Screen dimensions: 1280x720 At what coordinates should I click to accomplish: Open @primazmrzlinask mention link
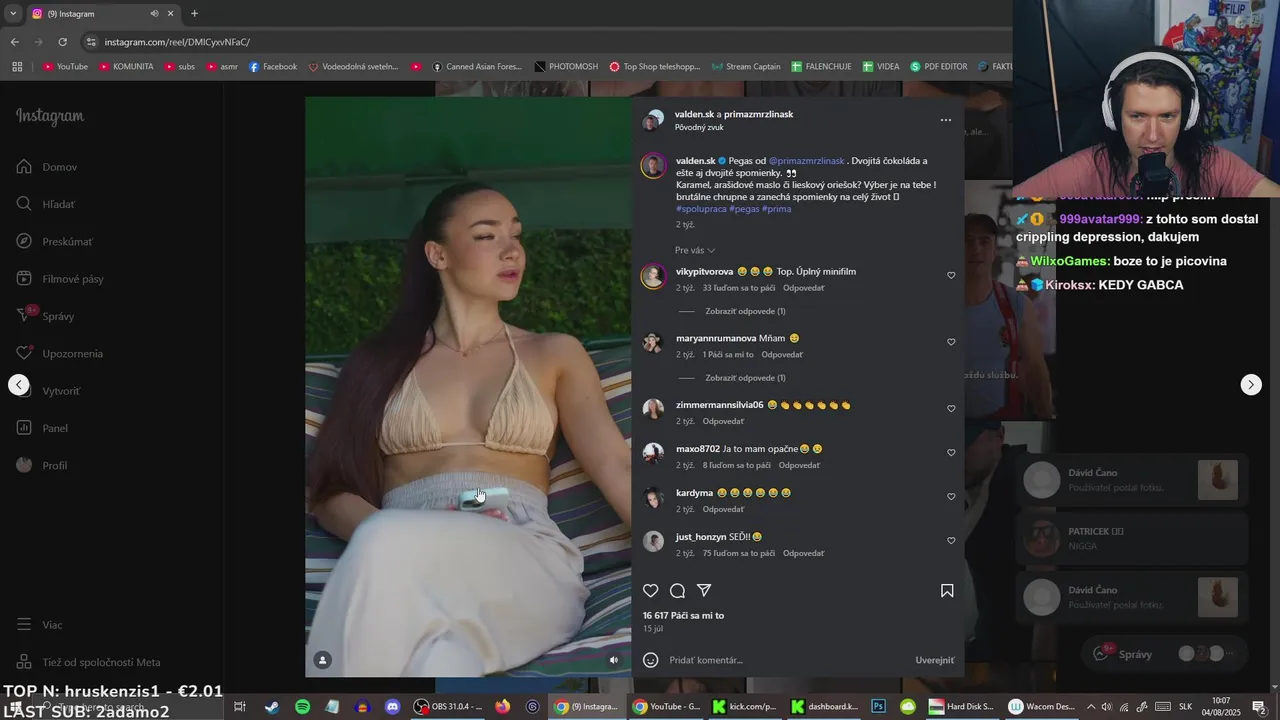(806, 160)
